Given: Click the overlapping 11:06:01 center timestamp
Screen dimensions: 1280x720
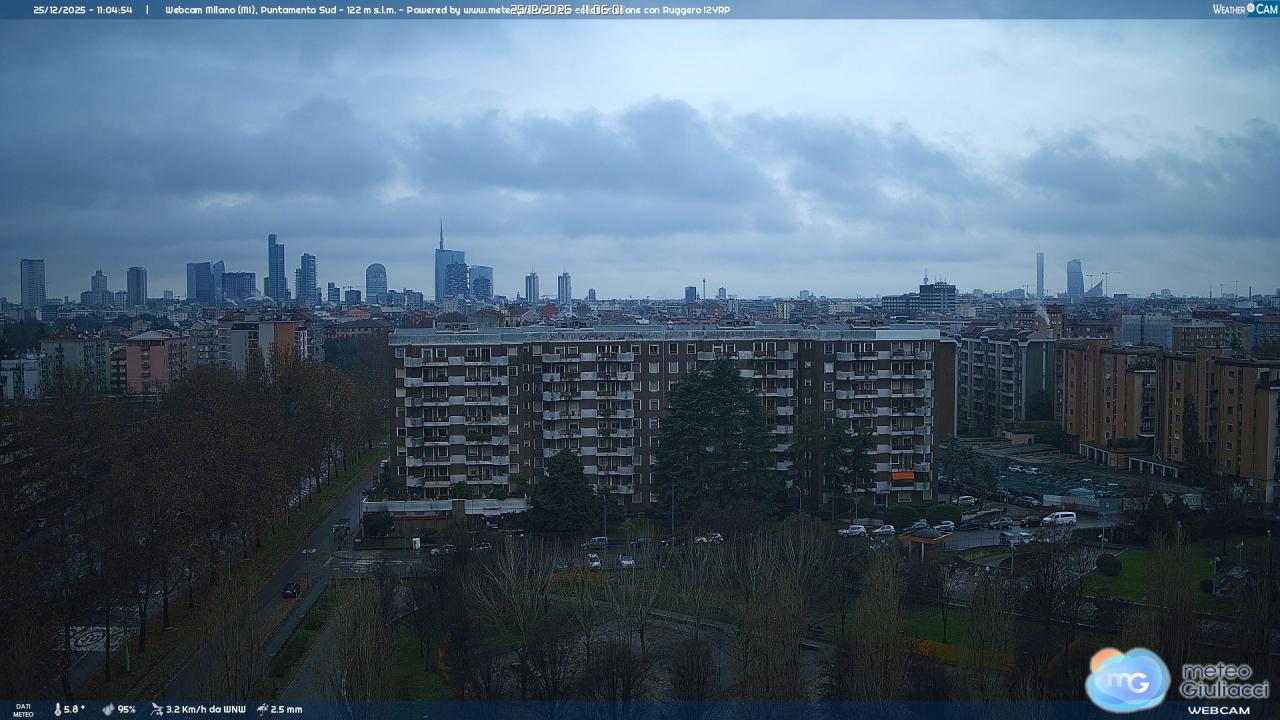Looking at the screenshot, I should coord(603,10).
